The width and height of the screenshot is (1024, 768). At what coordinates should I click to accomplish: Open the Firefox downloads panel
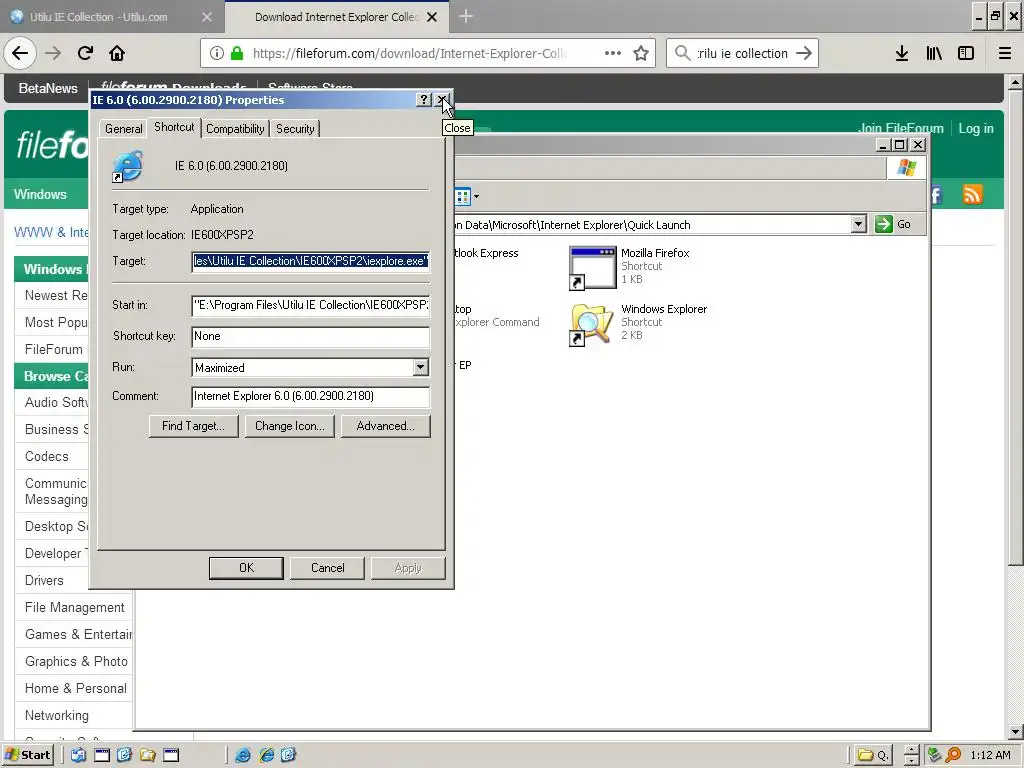902,53
